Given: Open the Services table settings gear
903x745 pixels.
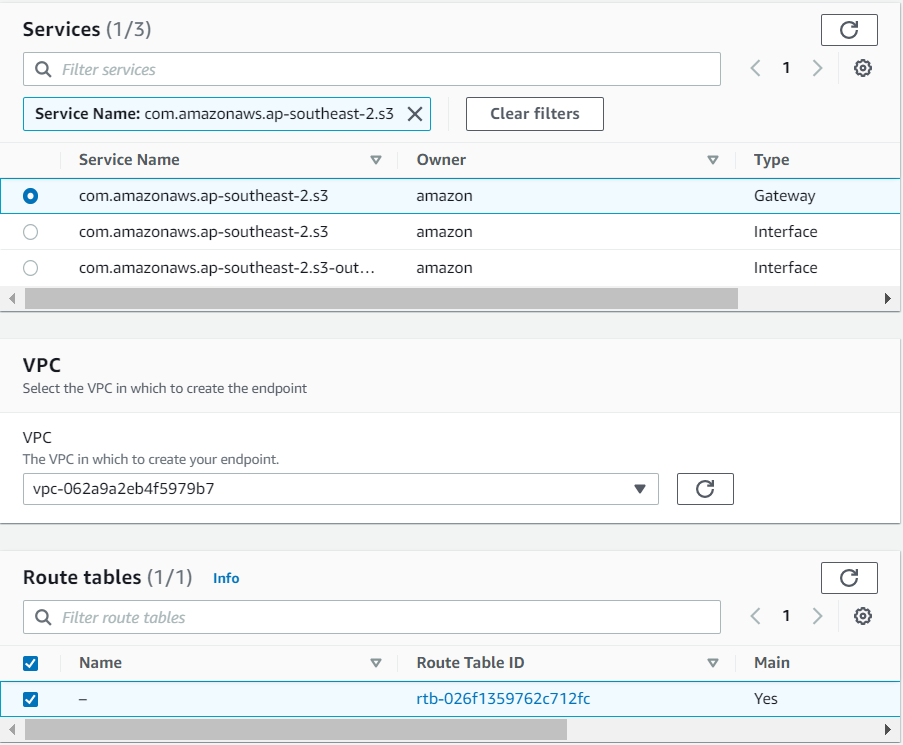Looking at the screenshot, I should pyautogui.click(x=862, y=68).
